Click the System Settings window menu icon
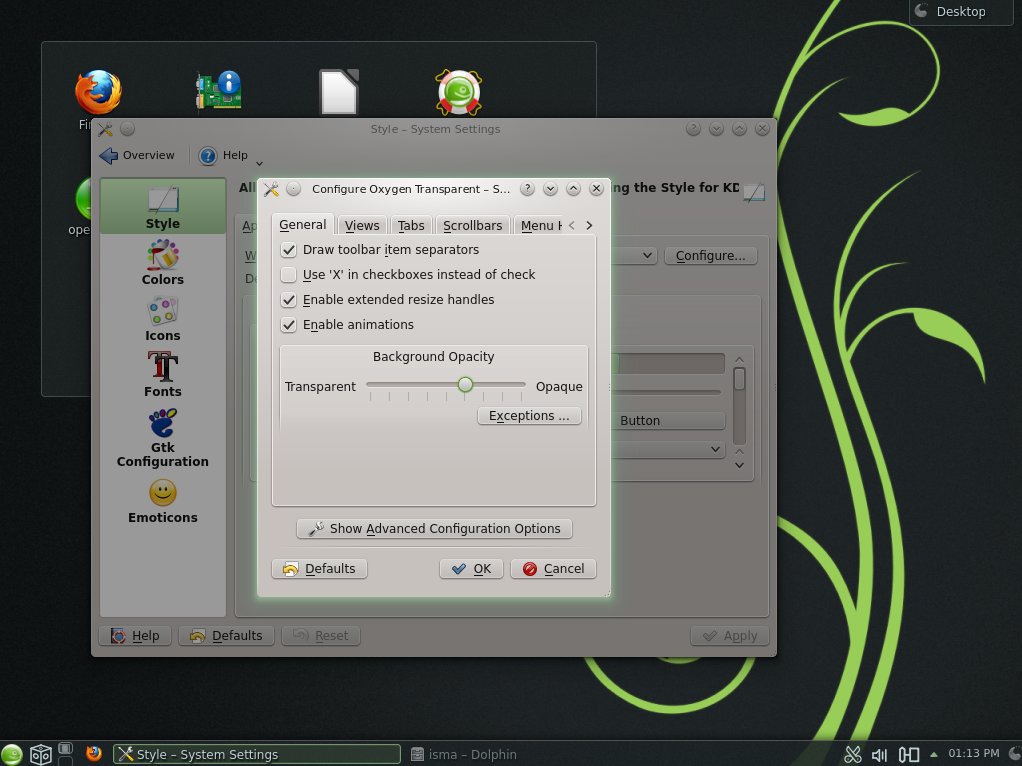 tap(106, 129)
